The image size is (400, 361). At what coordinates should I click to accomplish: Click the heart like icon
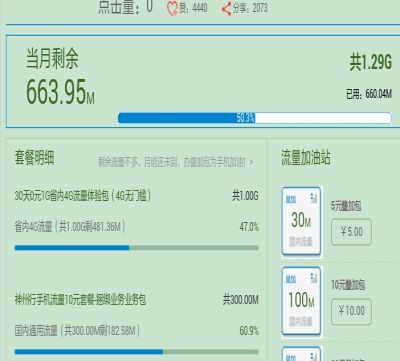point(172,8)
